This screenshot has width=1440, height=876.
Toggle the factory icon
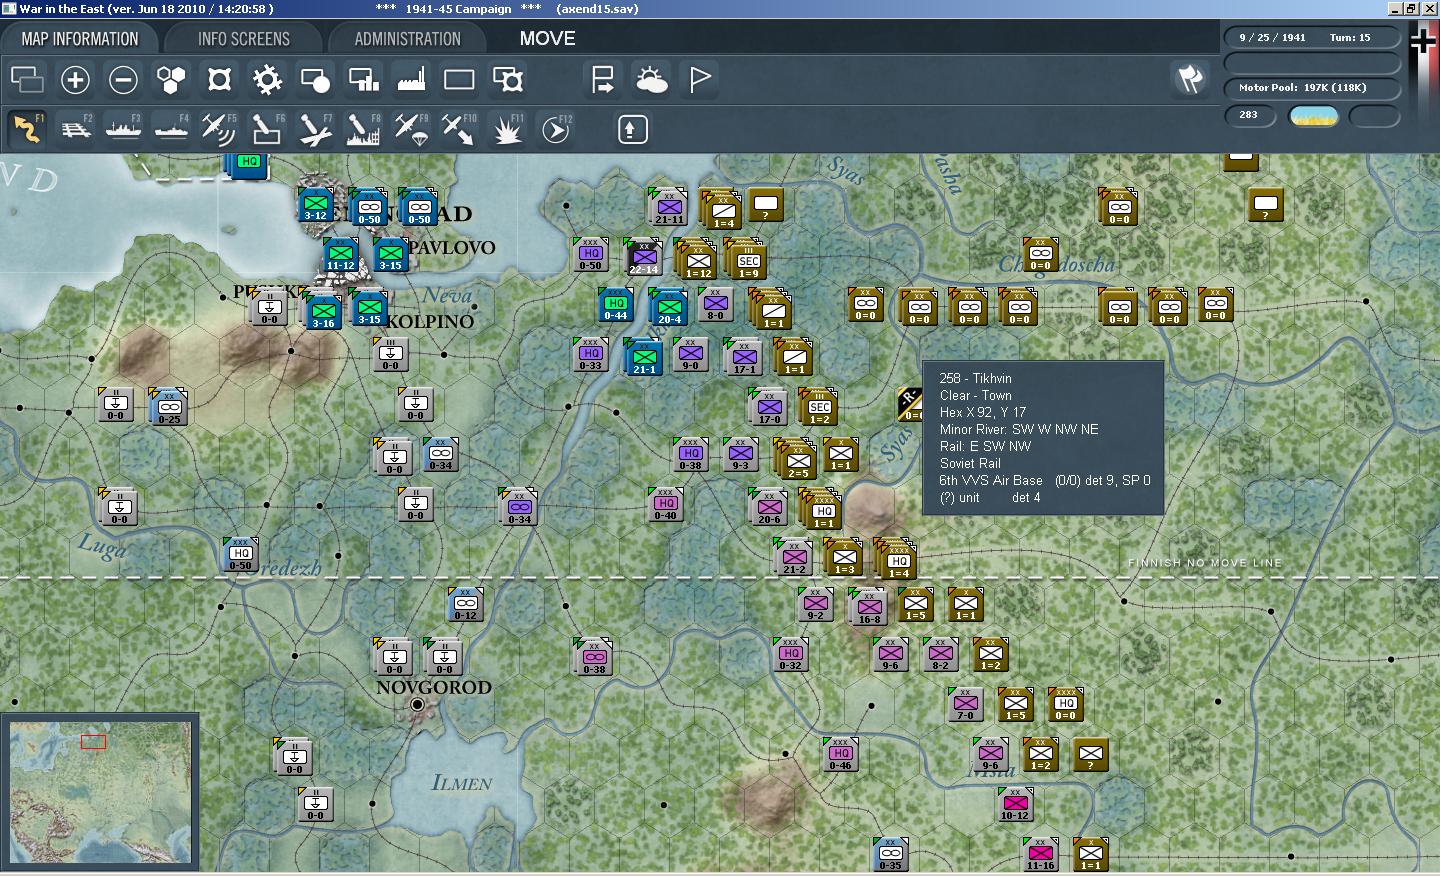[411, 79]
